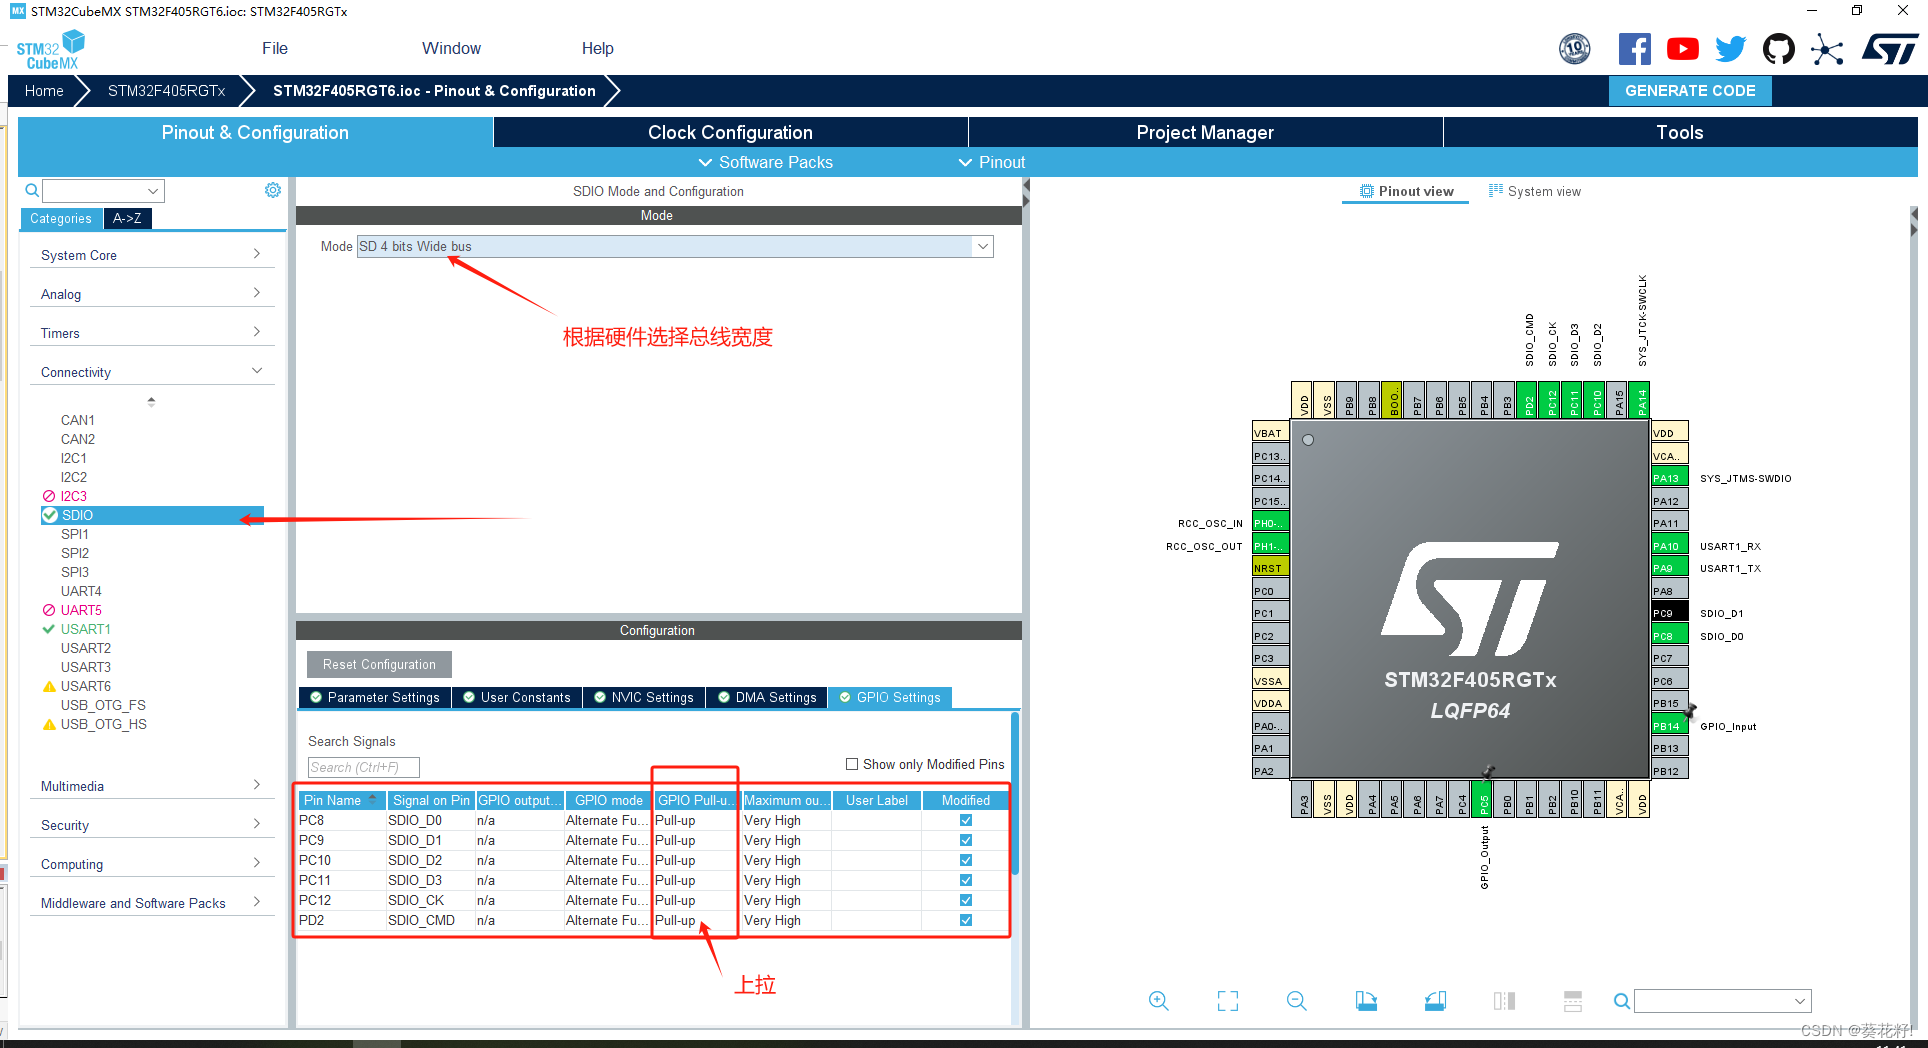1928x1048 pixels.
Task: Select the SDIO peripheral in the list
Action: coord(75,514)
